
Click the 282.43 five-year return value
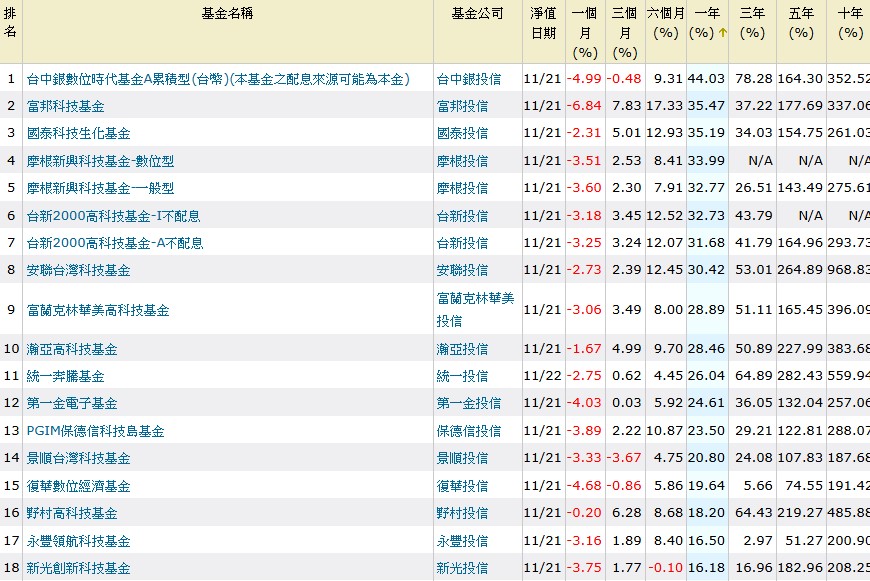(x=800, y=376)
